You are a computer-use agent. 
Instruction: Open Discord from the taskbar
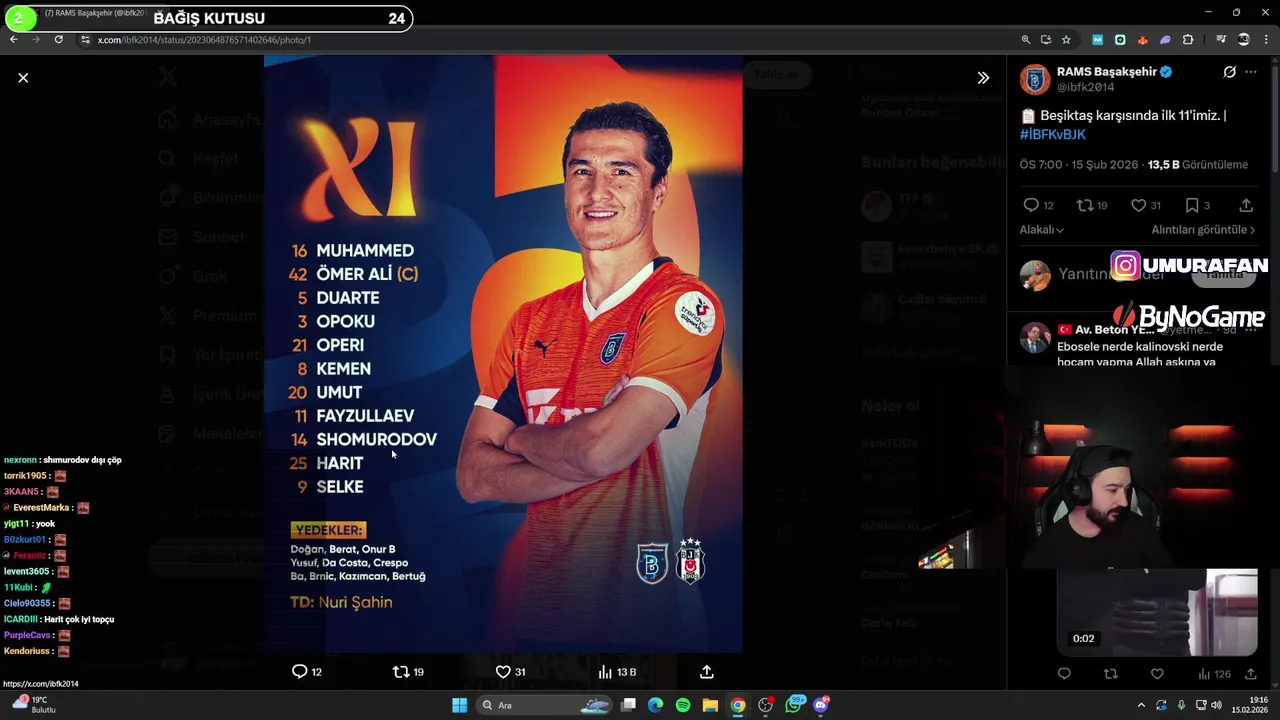click(x=821, y=705)
